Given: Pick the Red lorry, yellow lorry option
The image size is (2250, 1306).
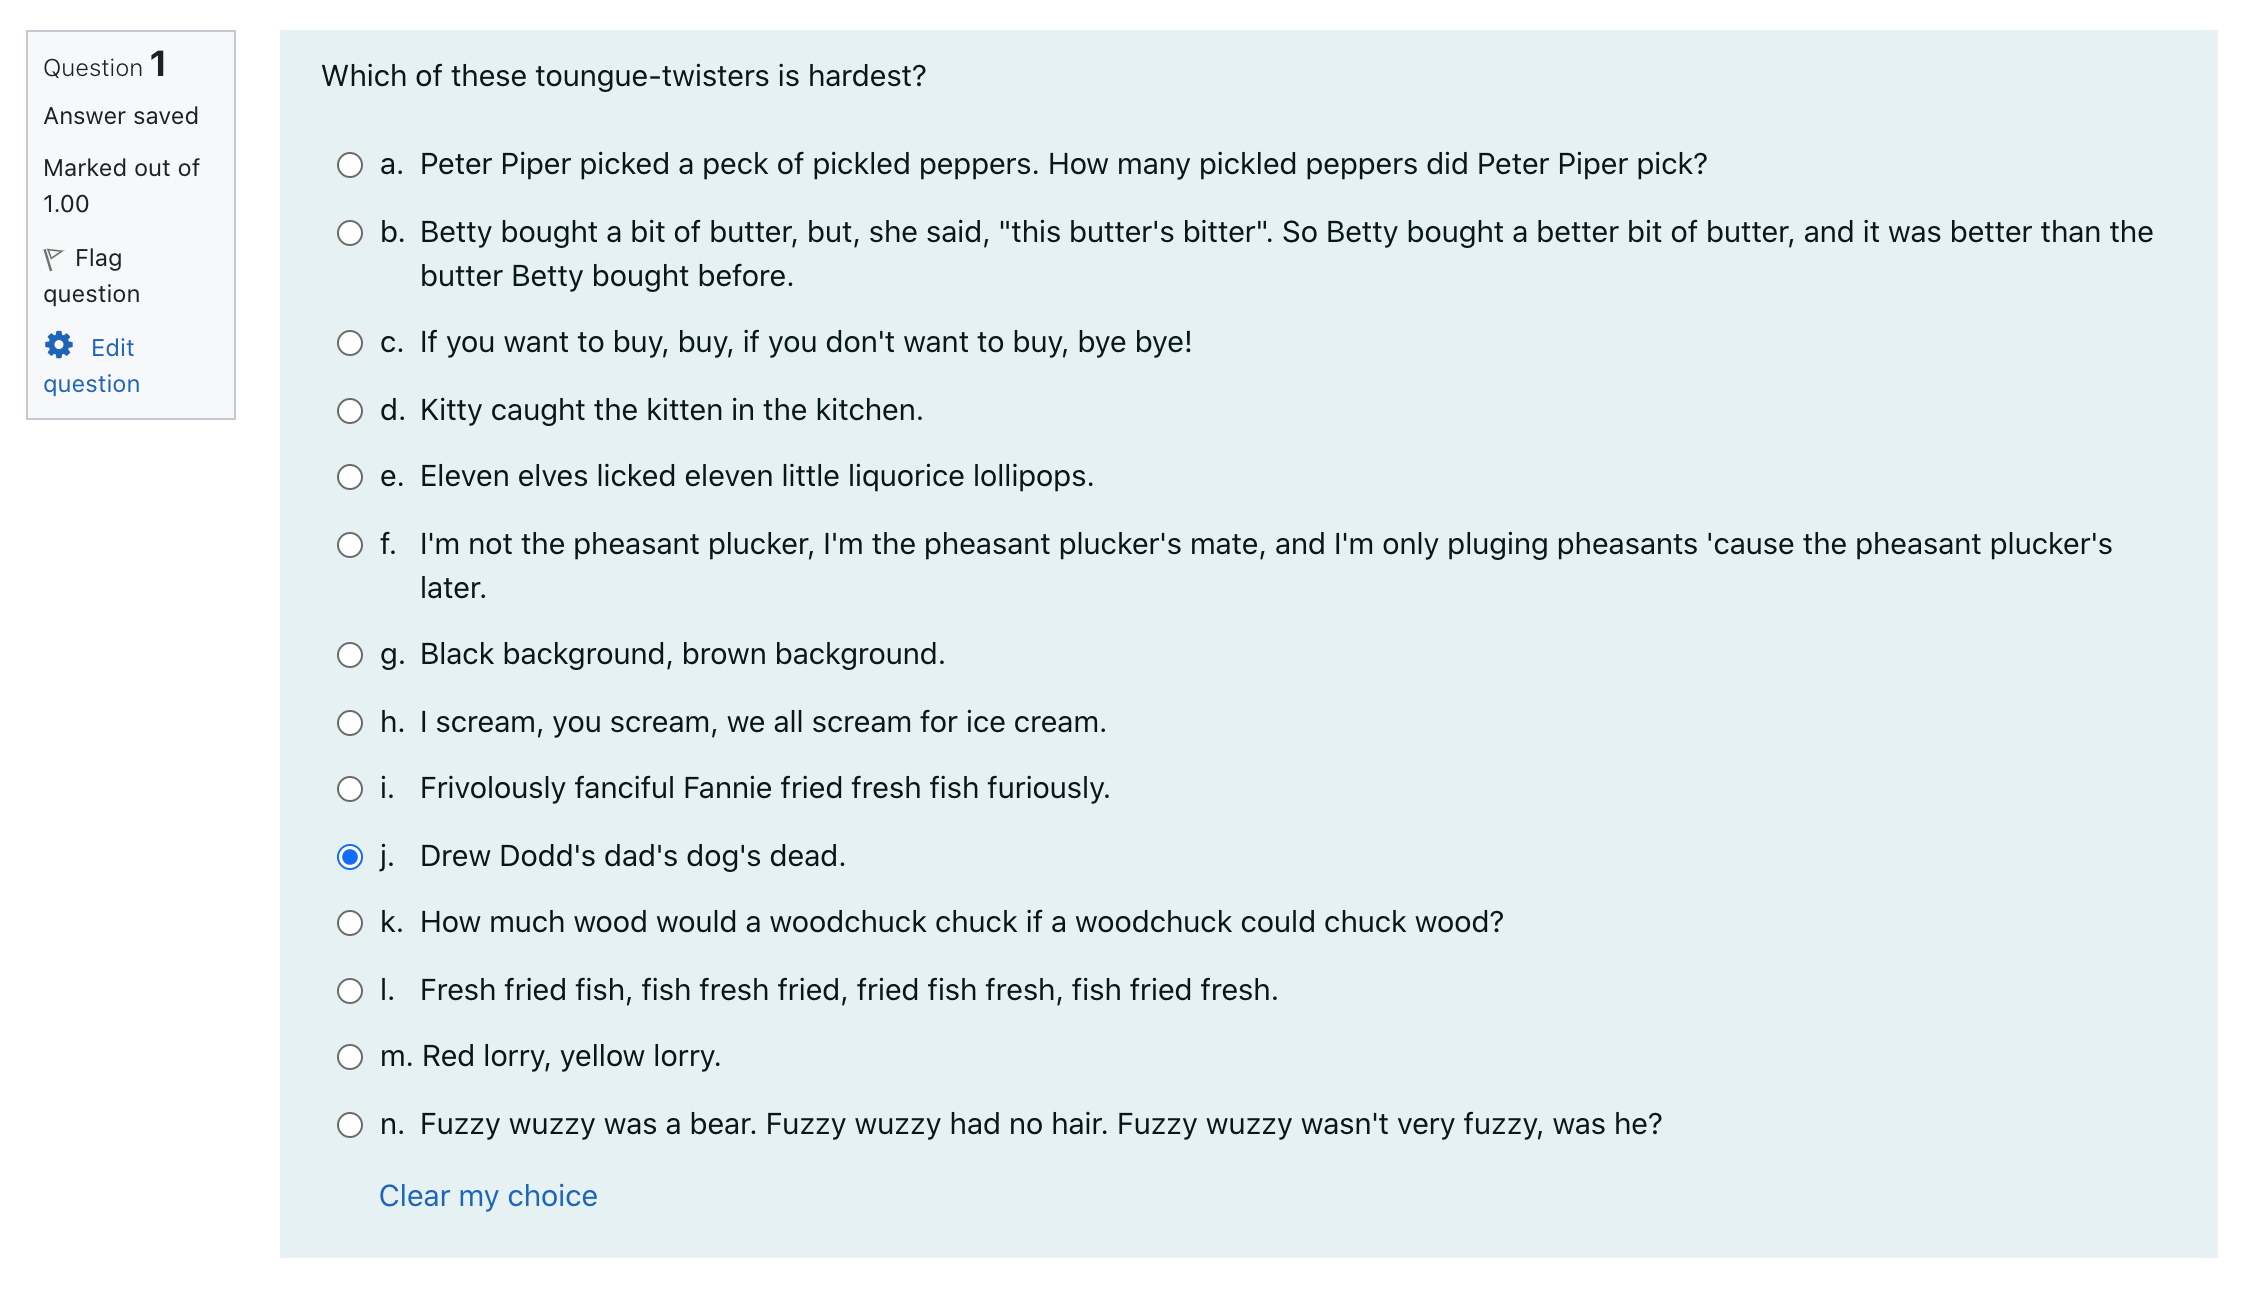Looking at the screenshot, I should pos(350,1057).
